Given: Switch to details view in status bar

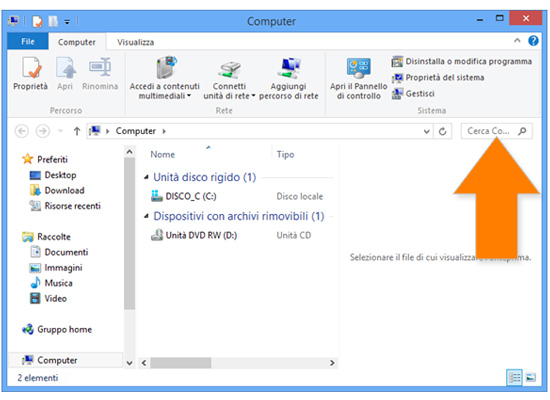Looking at the screenshot, I should [514, 378].
